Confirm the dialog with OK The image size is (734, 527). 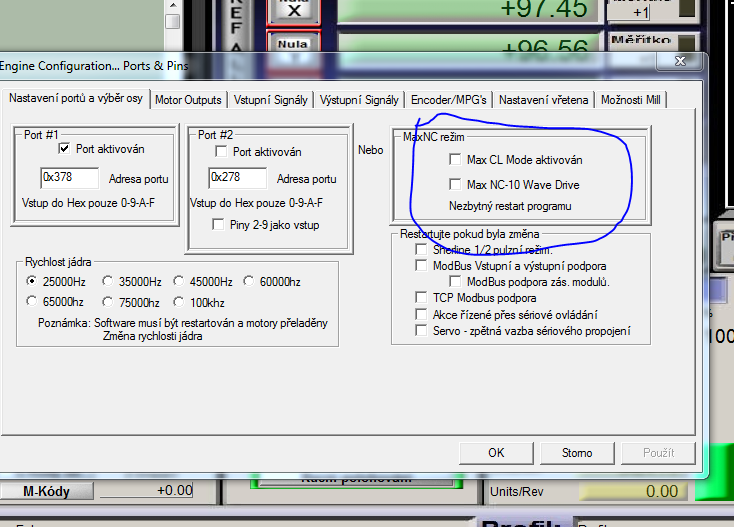496,453
